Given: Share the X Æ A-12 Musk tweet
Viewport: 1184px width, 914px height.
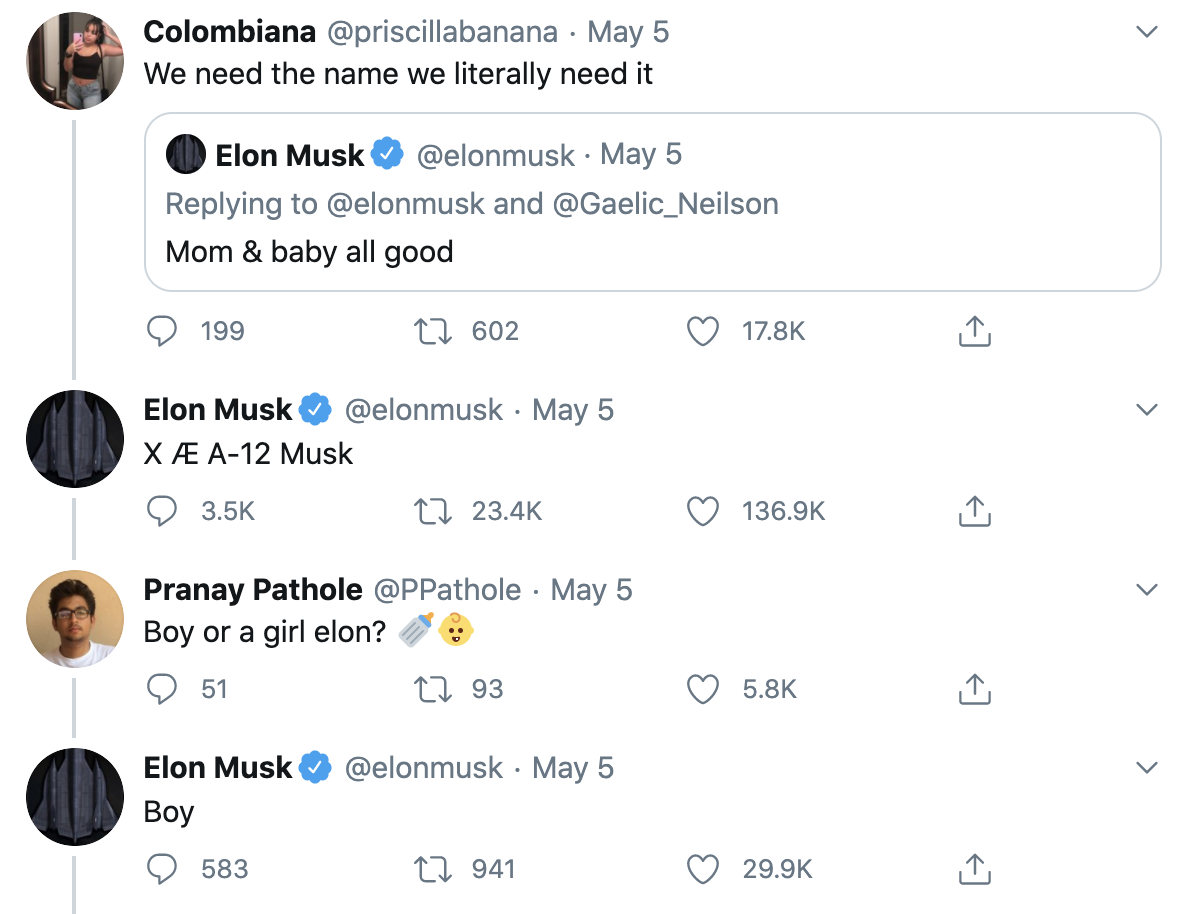Looking at the screenshot, I should [974, 511].
